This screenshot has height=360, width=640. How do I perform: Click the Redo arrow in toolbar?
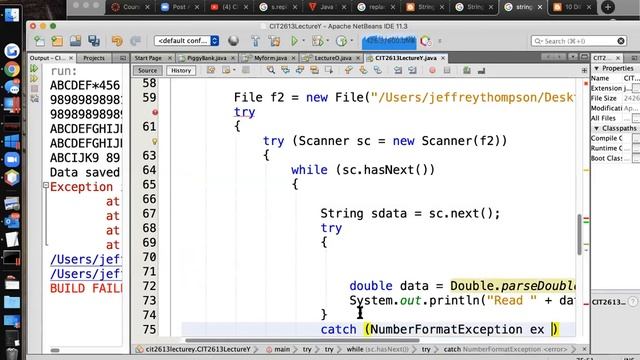(136, 41)
